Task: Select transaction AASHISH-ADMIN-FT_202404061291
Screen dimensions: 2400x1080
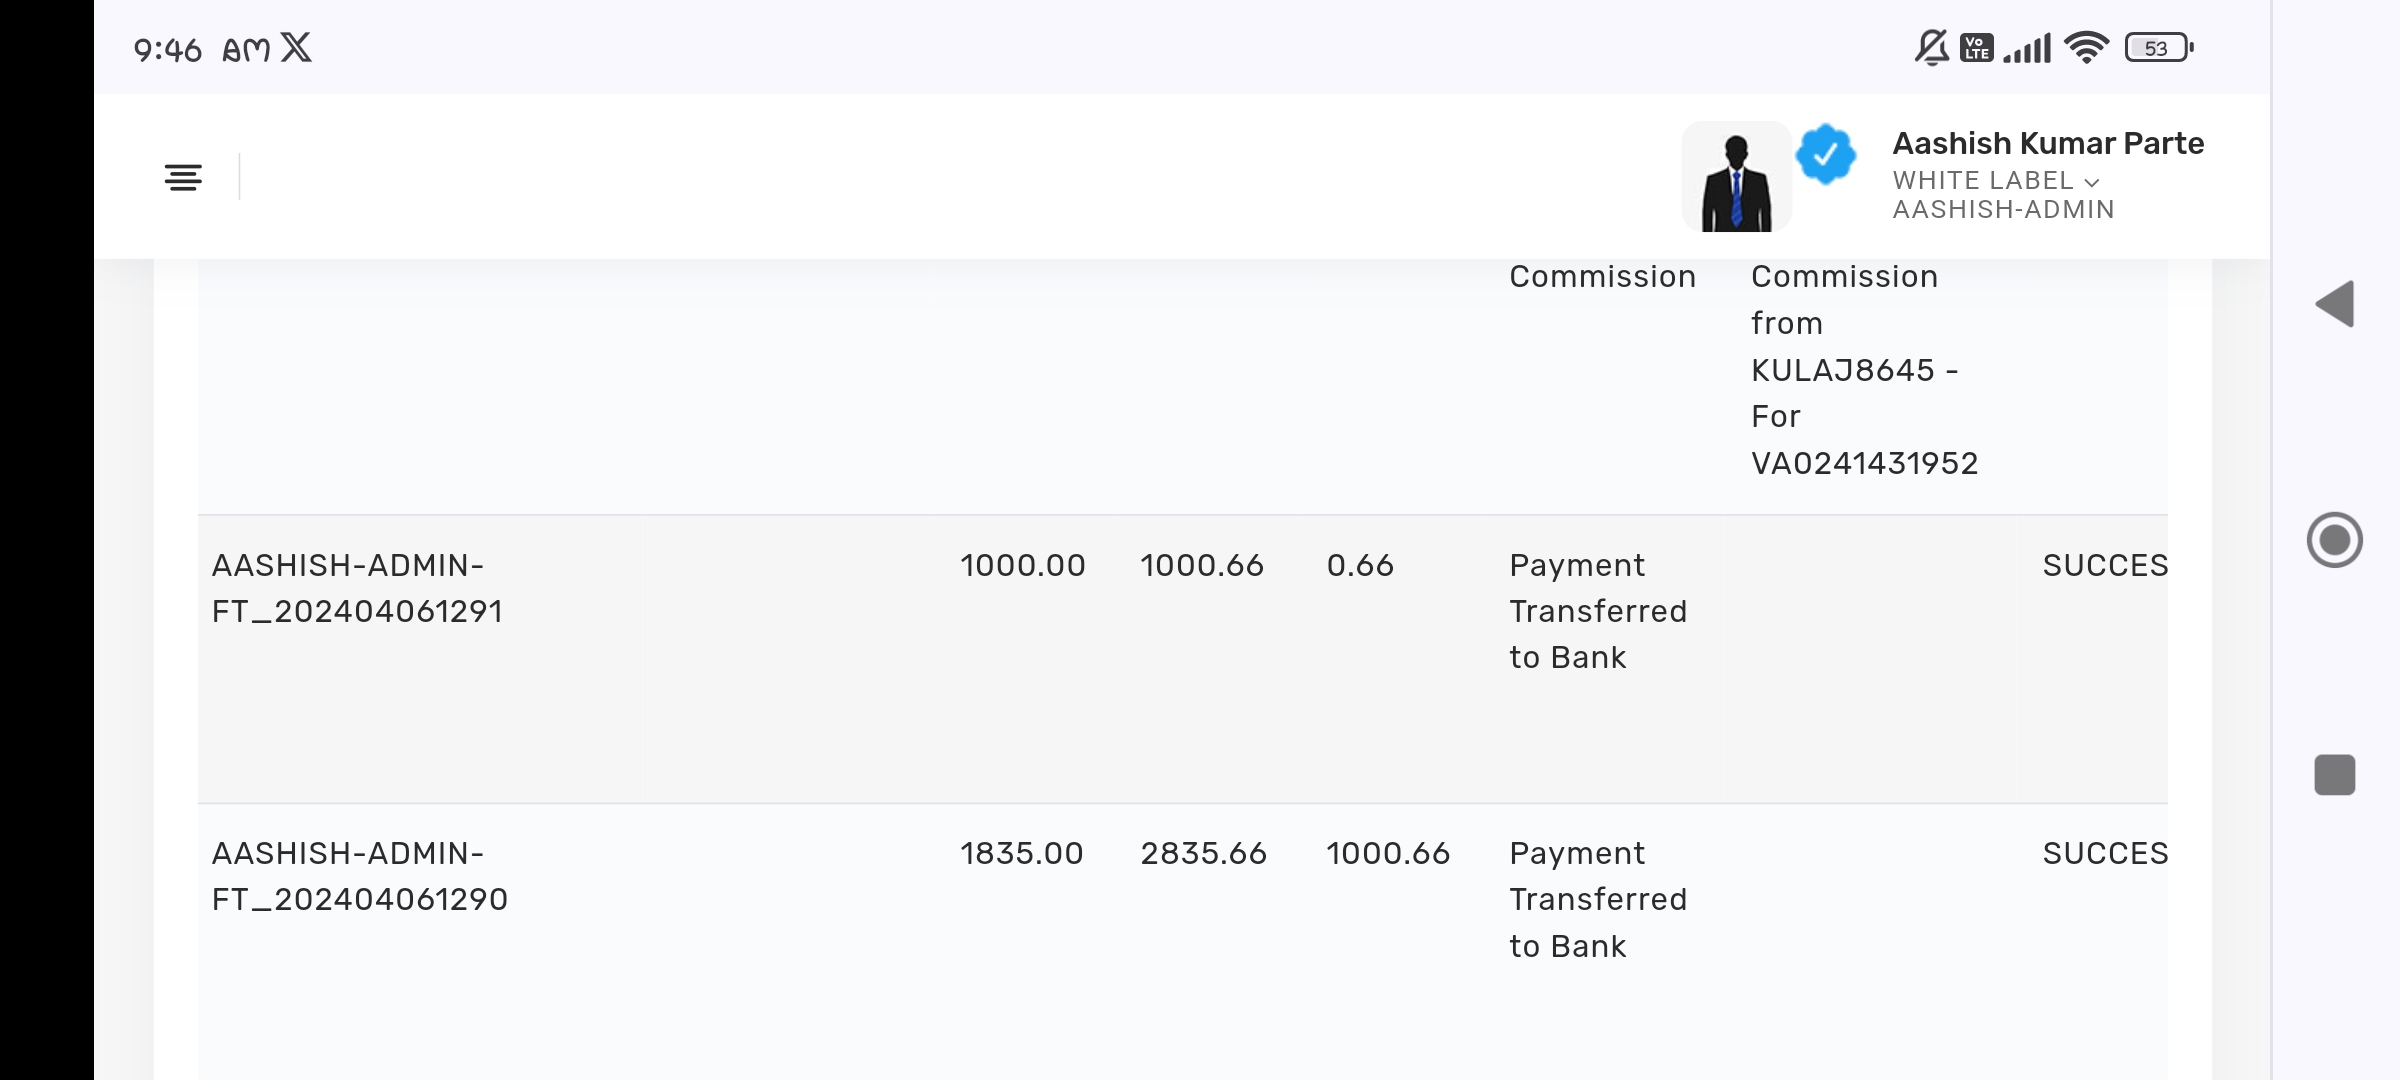Action: pyautogui.click(x=357, y=588)
